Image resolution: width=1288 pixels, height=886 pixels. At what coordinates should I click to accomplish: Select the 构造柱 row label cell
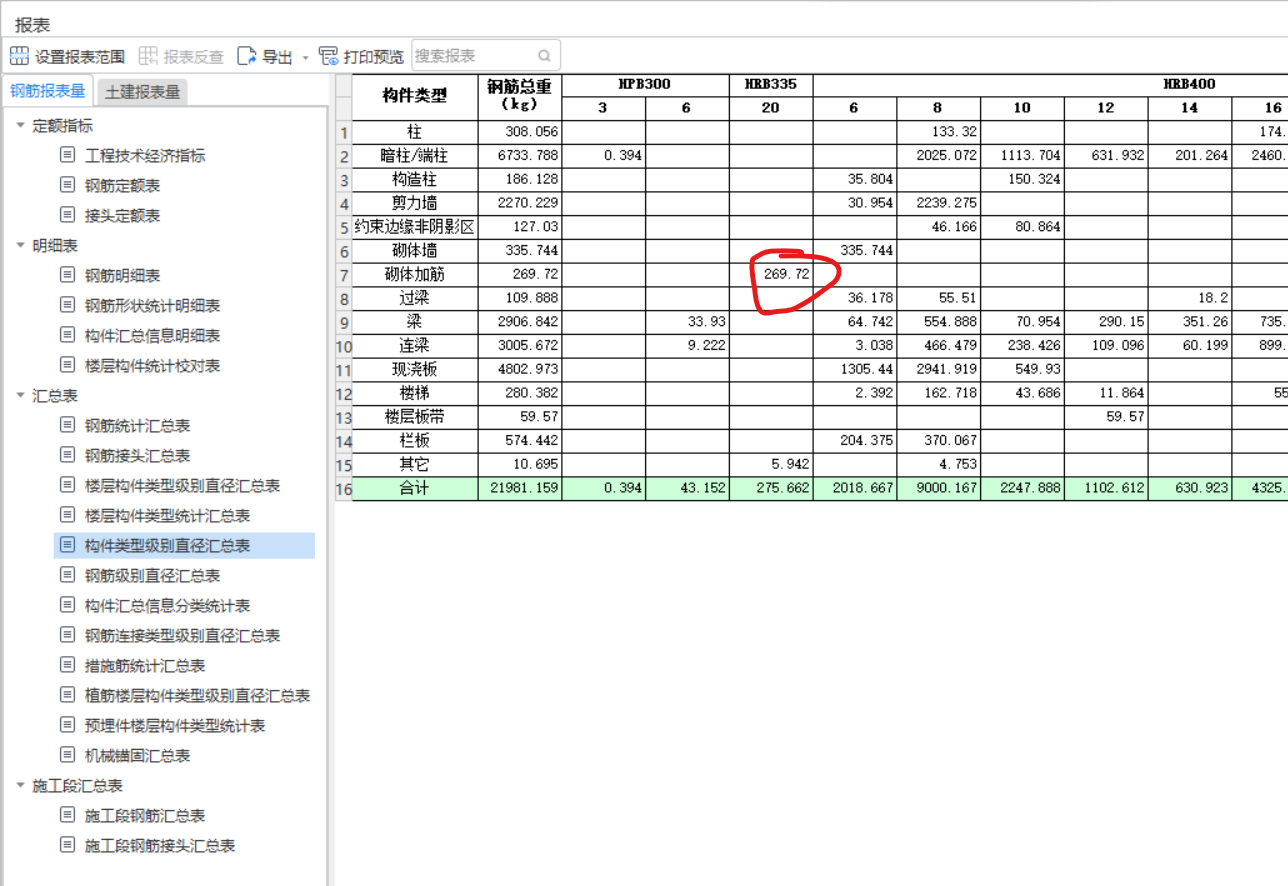[x=415, y=179]
